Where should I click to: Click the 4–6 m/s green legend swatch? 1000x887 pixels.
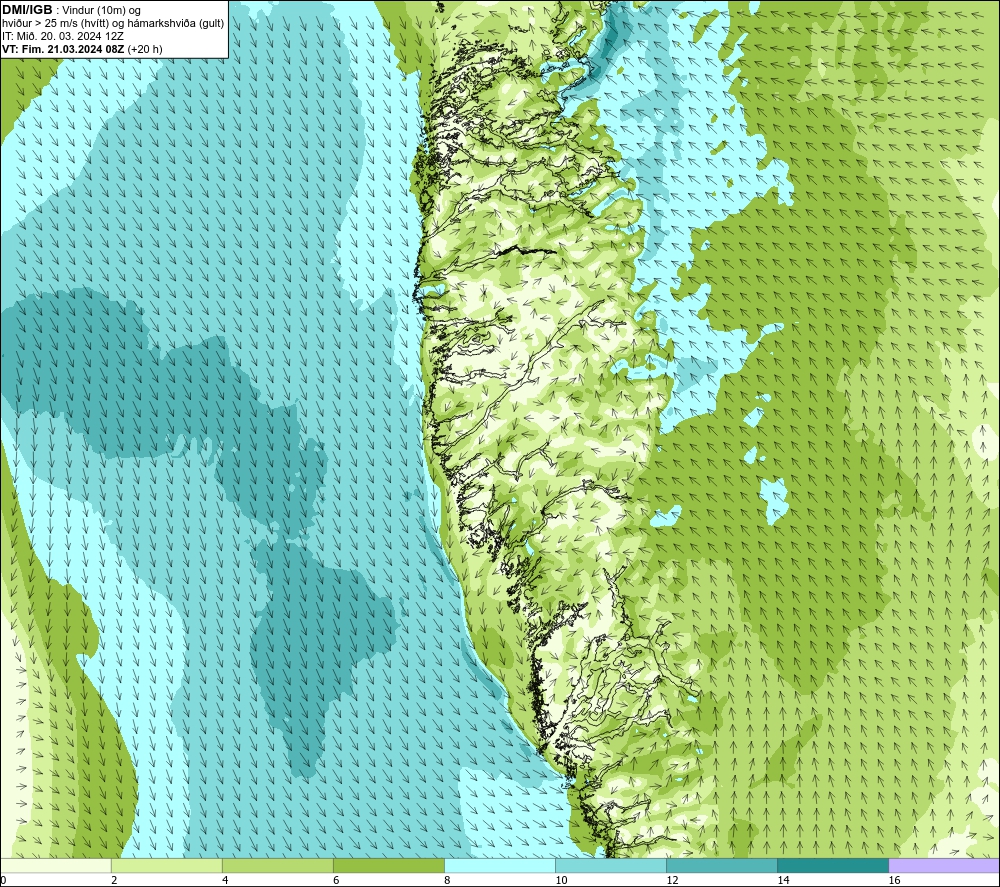tap(278, 866)
